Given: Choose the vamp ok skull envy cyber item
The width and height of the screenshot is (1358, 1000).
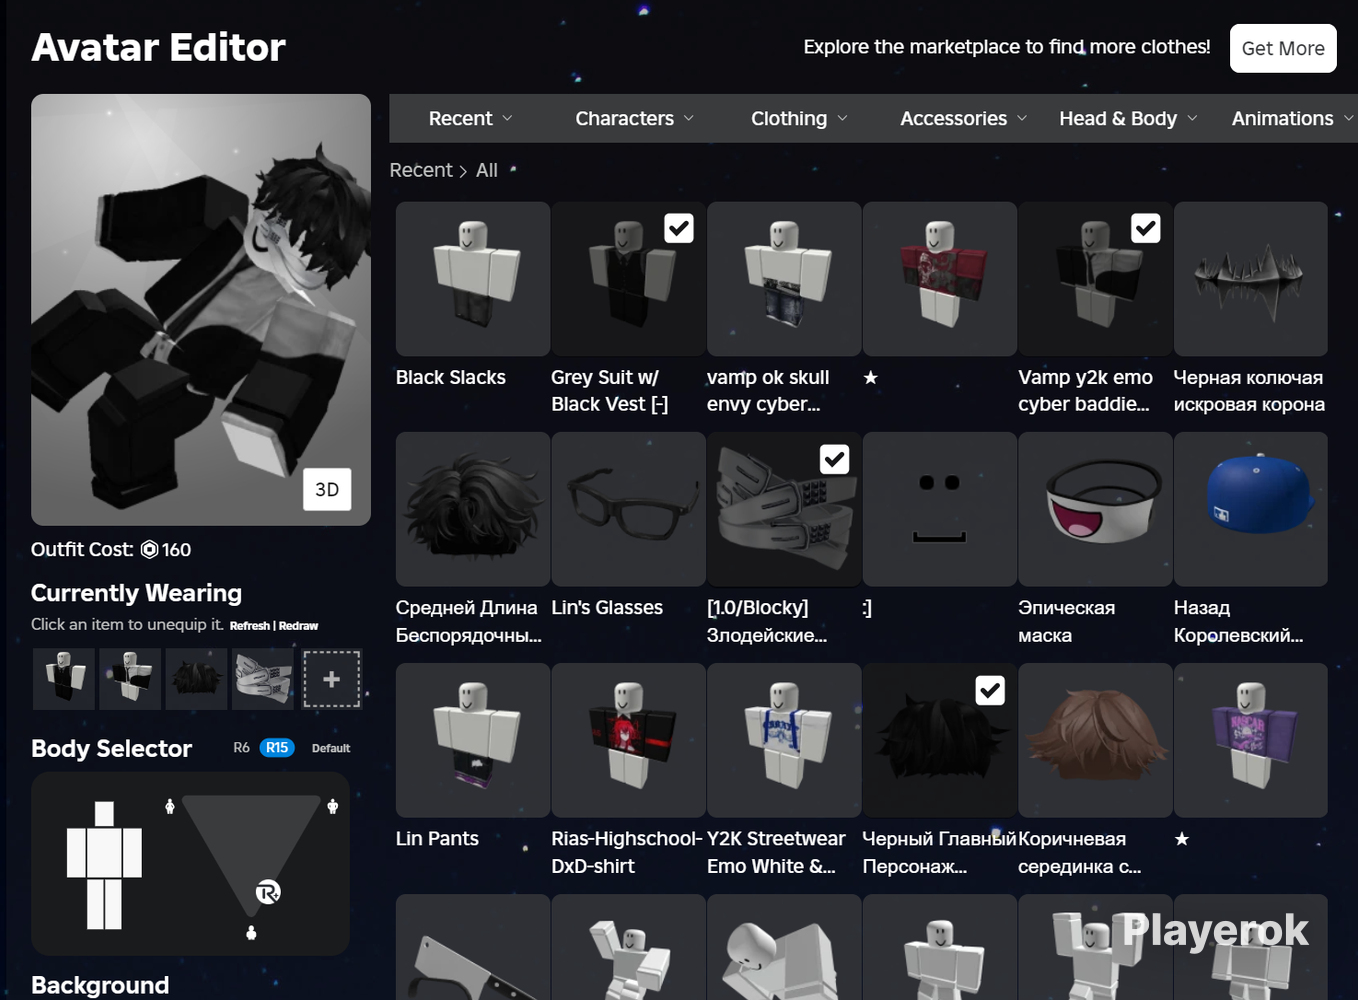Looking at the screenshot, I should (x=784, y=279).
